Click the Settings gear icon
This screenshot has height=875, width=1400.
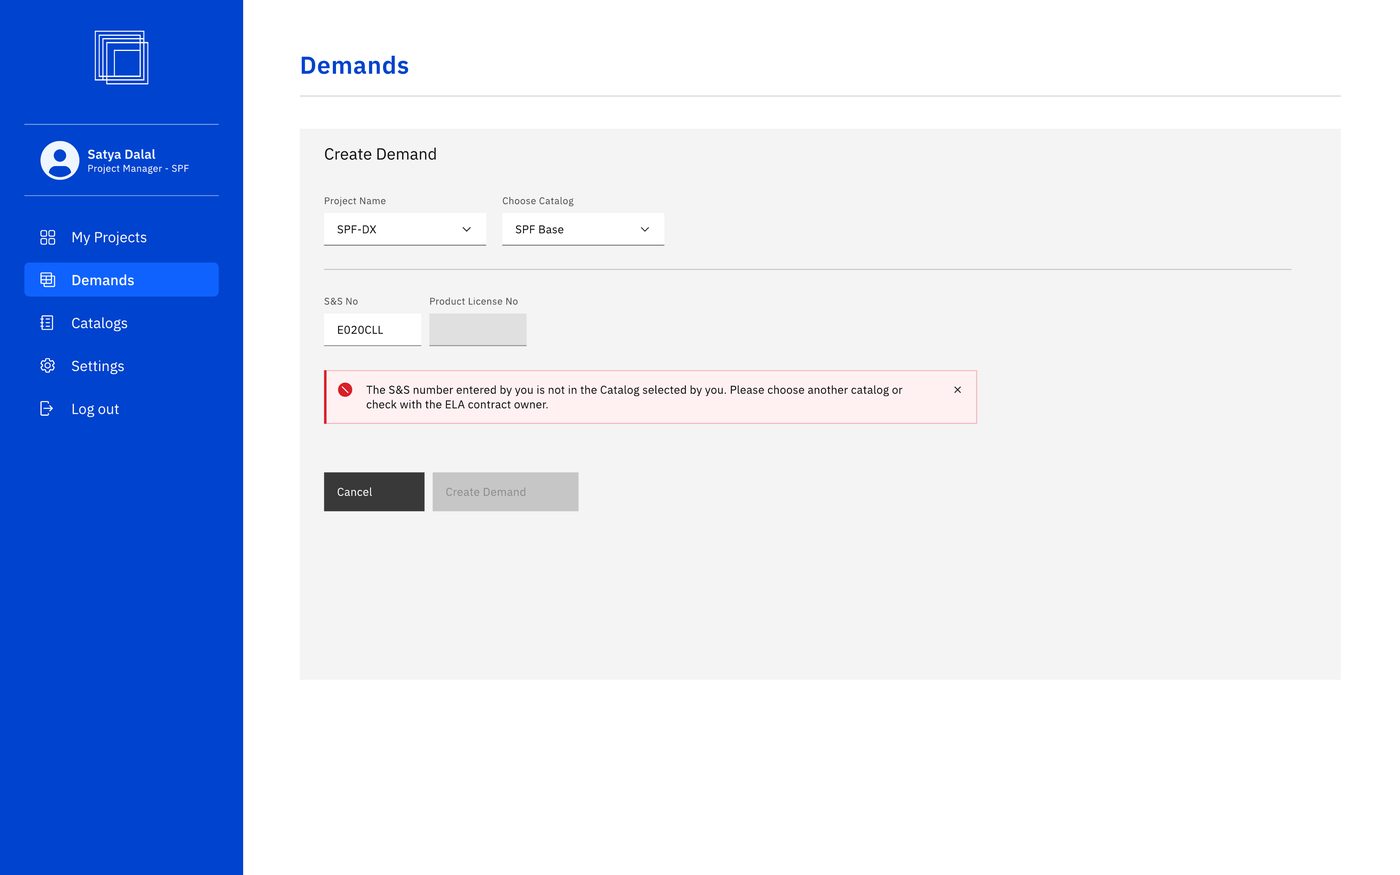click(47, 366)
